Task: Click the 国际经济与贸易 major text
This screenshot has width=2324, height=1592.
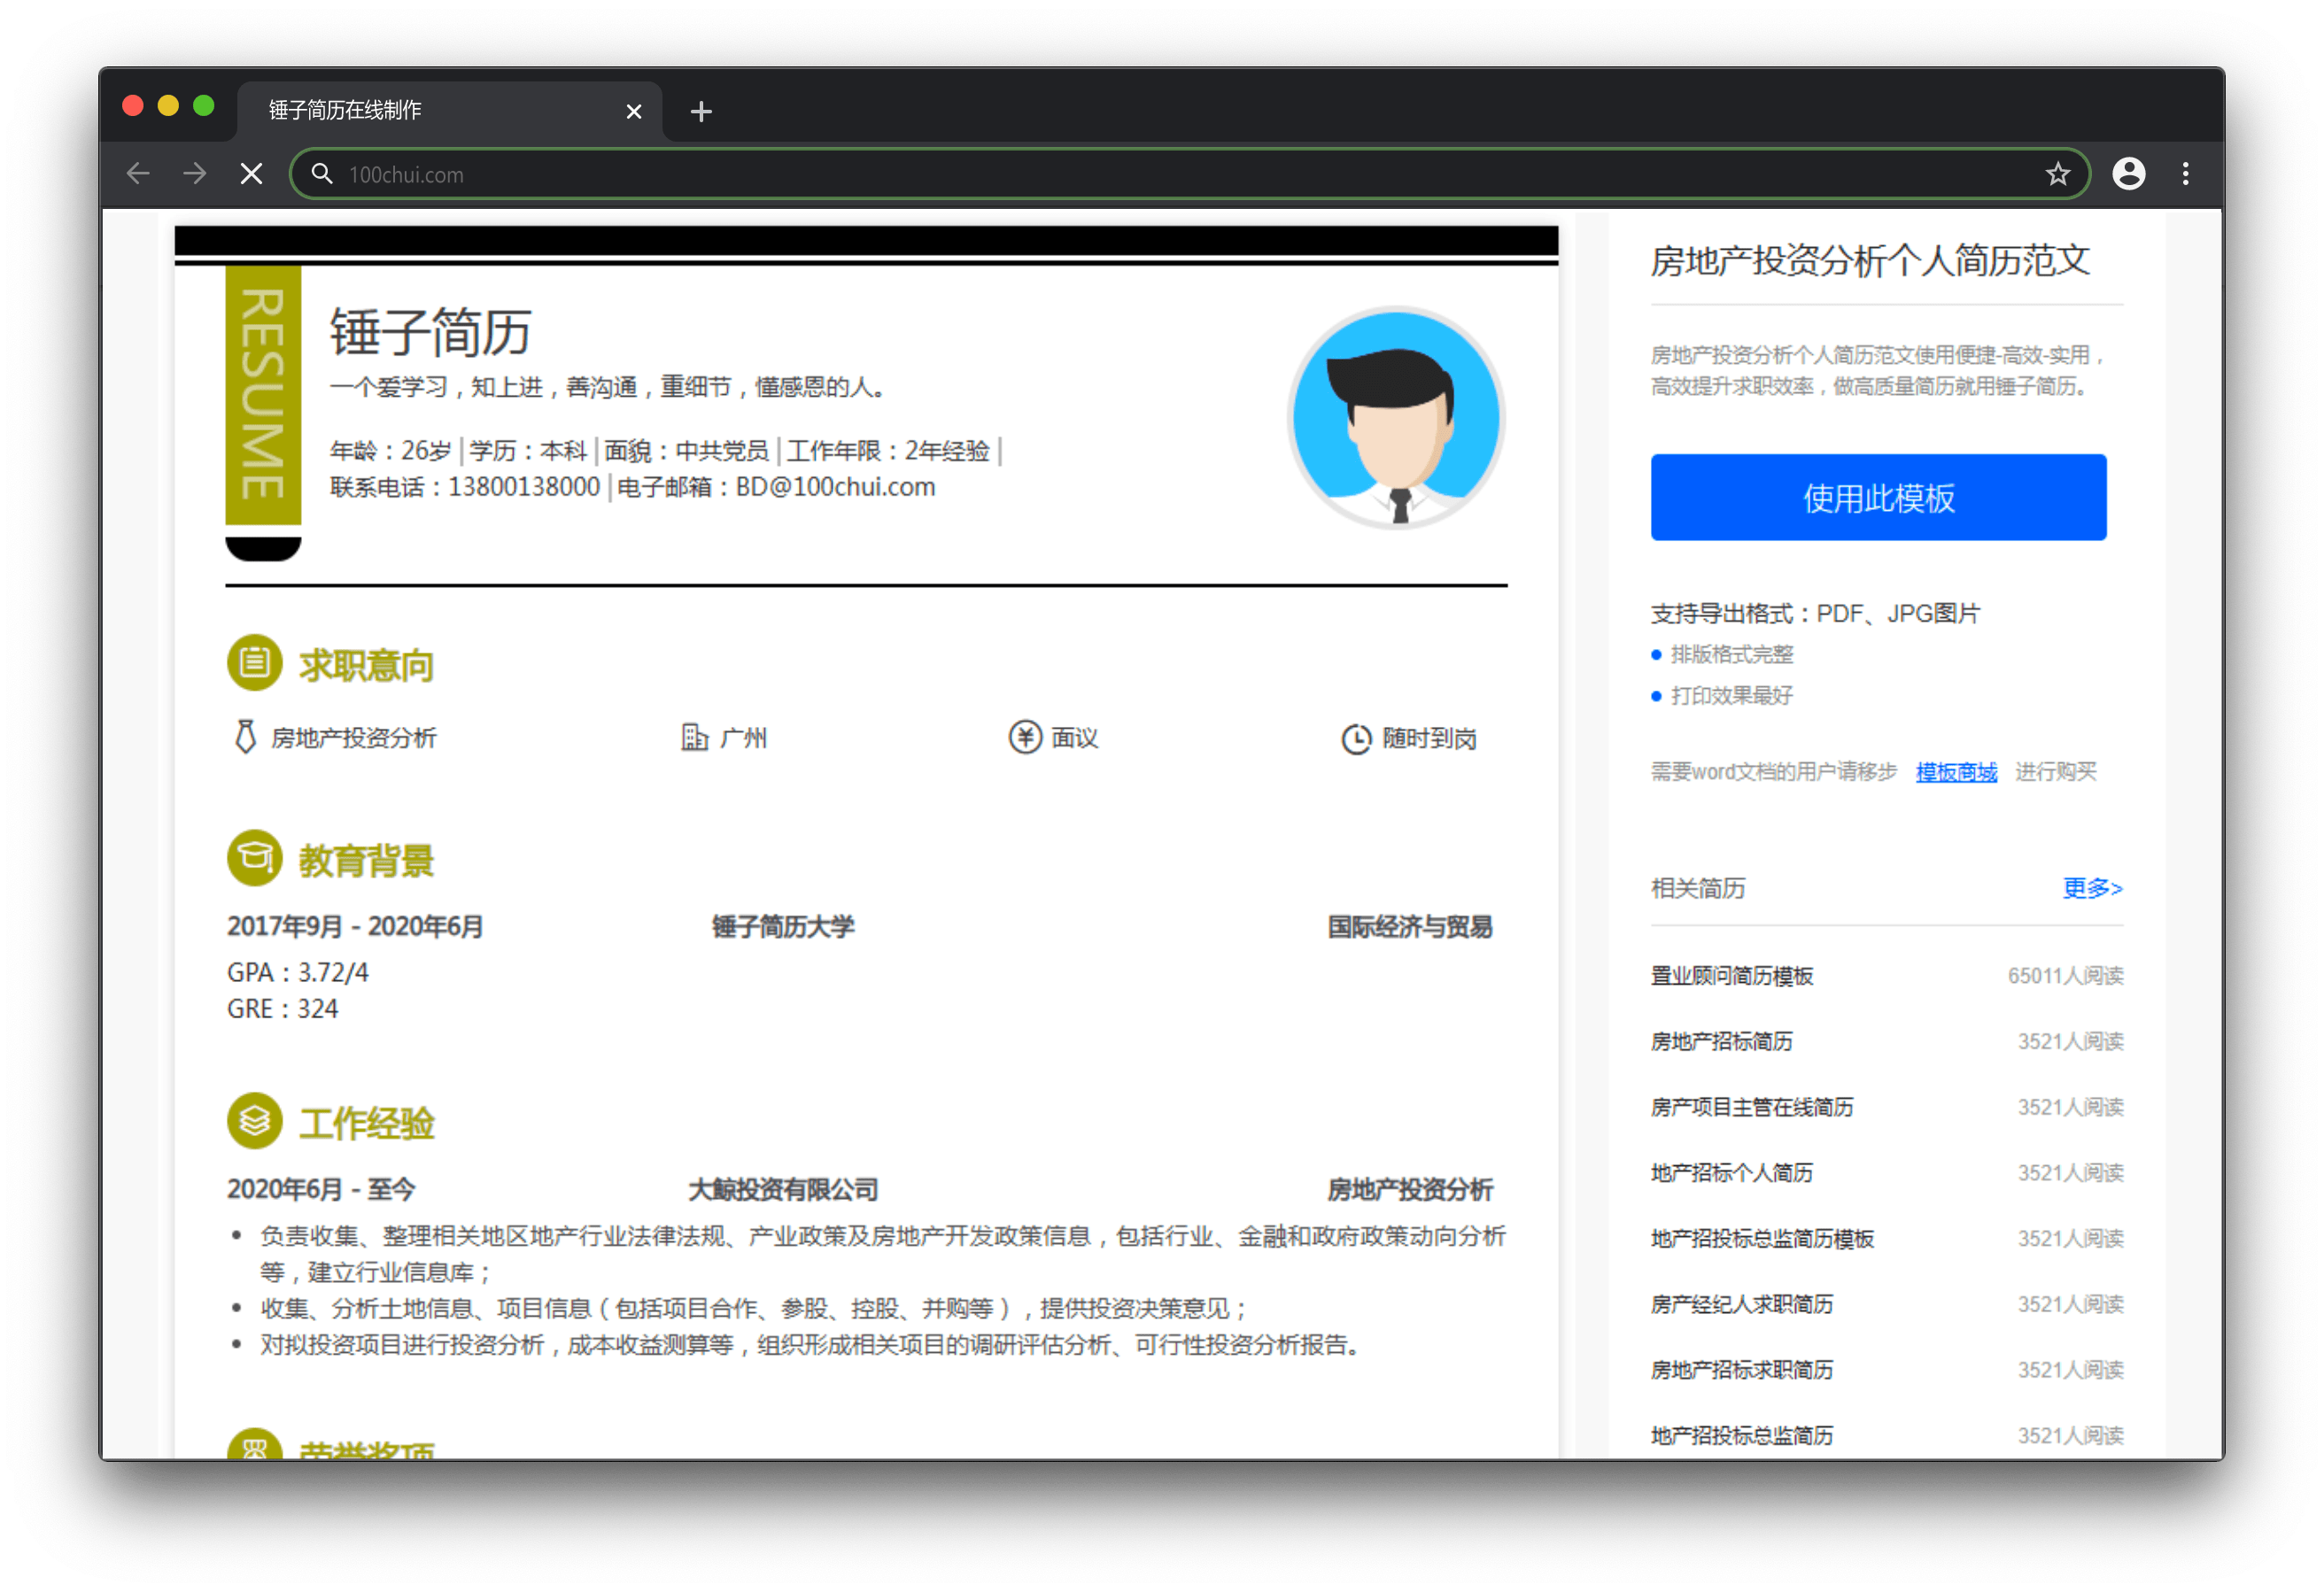Action: click(x=1410, y=927)
